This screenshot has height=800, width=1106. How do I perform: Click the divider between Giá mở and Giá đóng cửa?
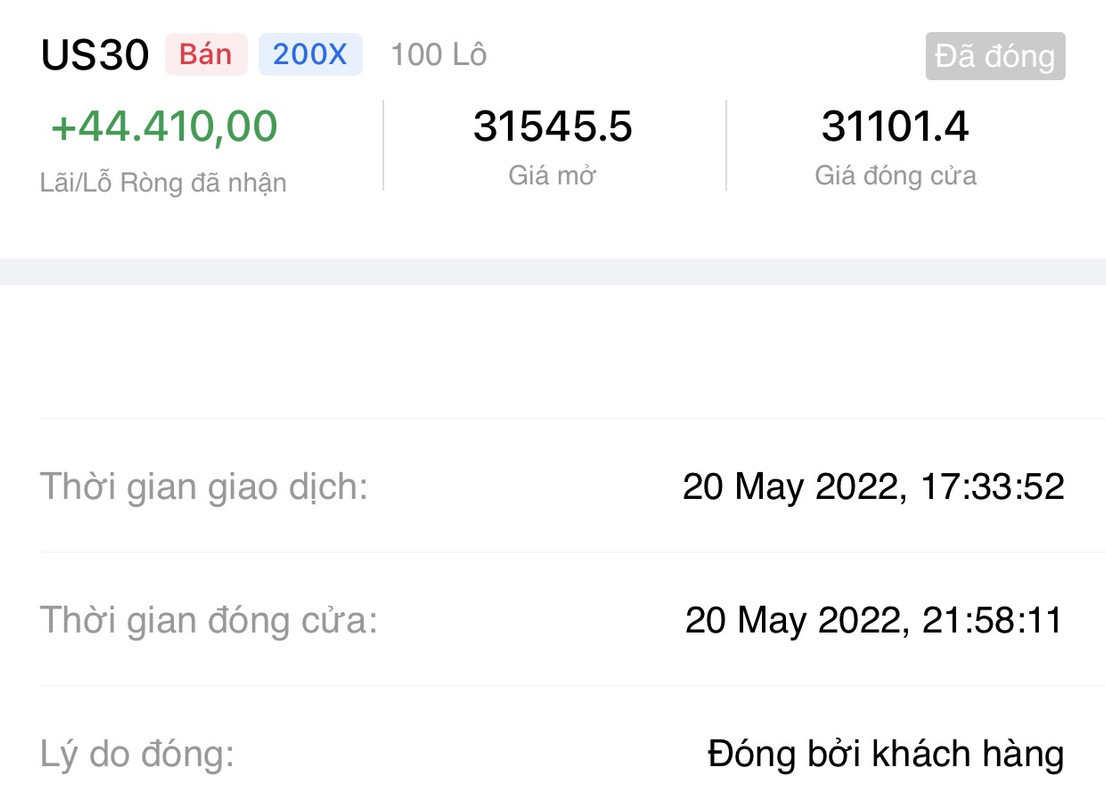coord(726,145)
